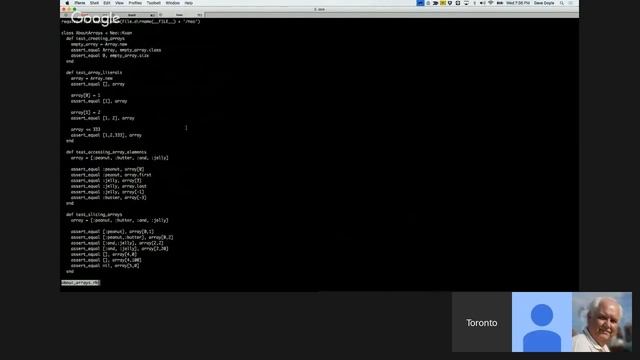
Task: Open the iTerm application menu
Action: (x=80, y=3)
